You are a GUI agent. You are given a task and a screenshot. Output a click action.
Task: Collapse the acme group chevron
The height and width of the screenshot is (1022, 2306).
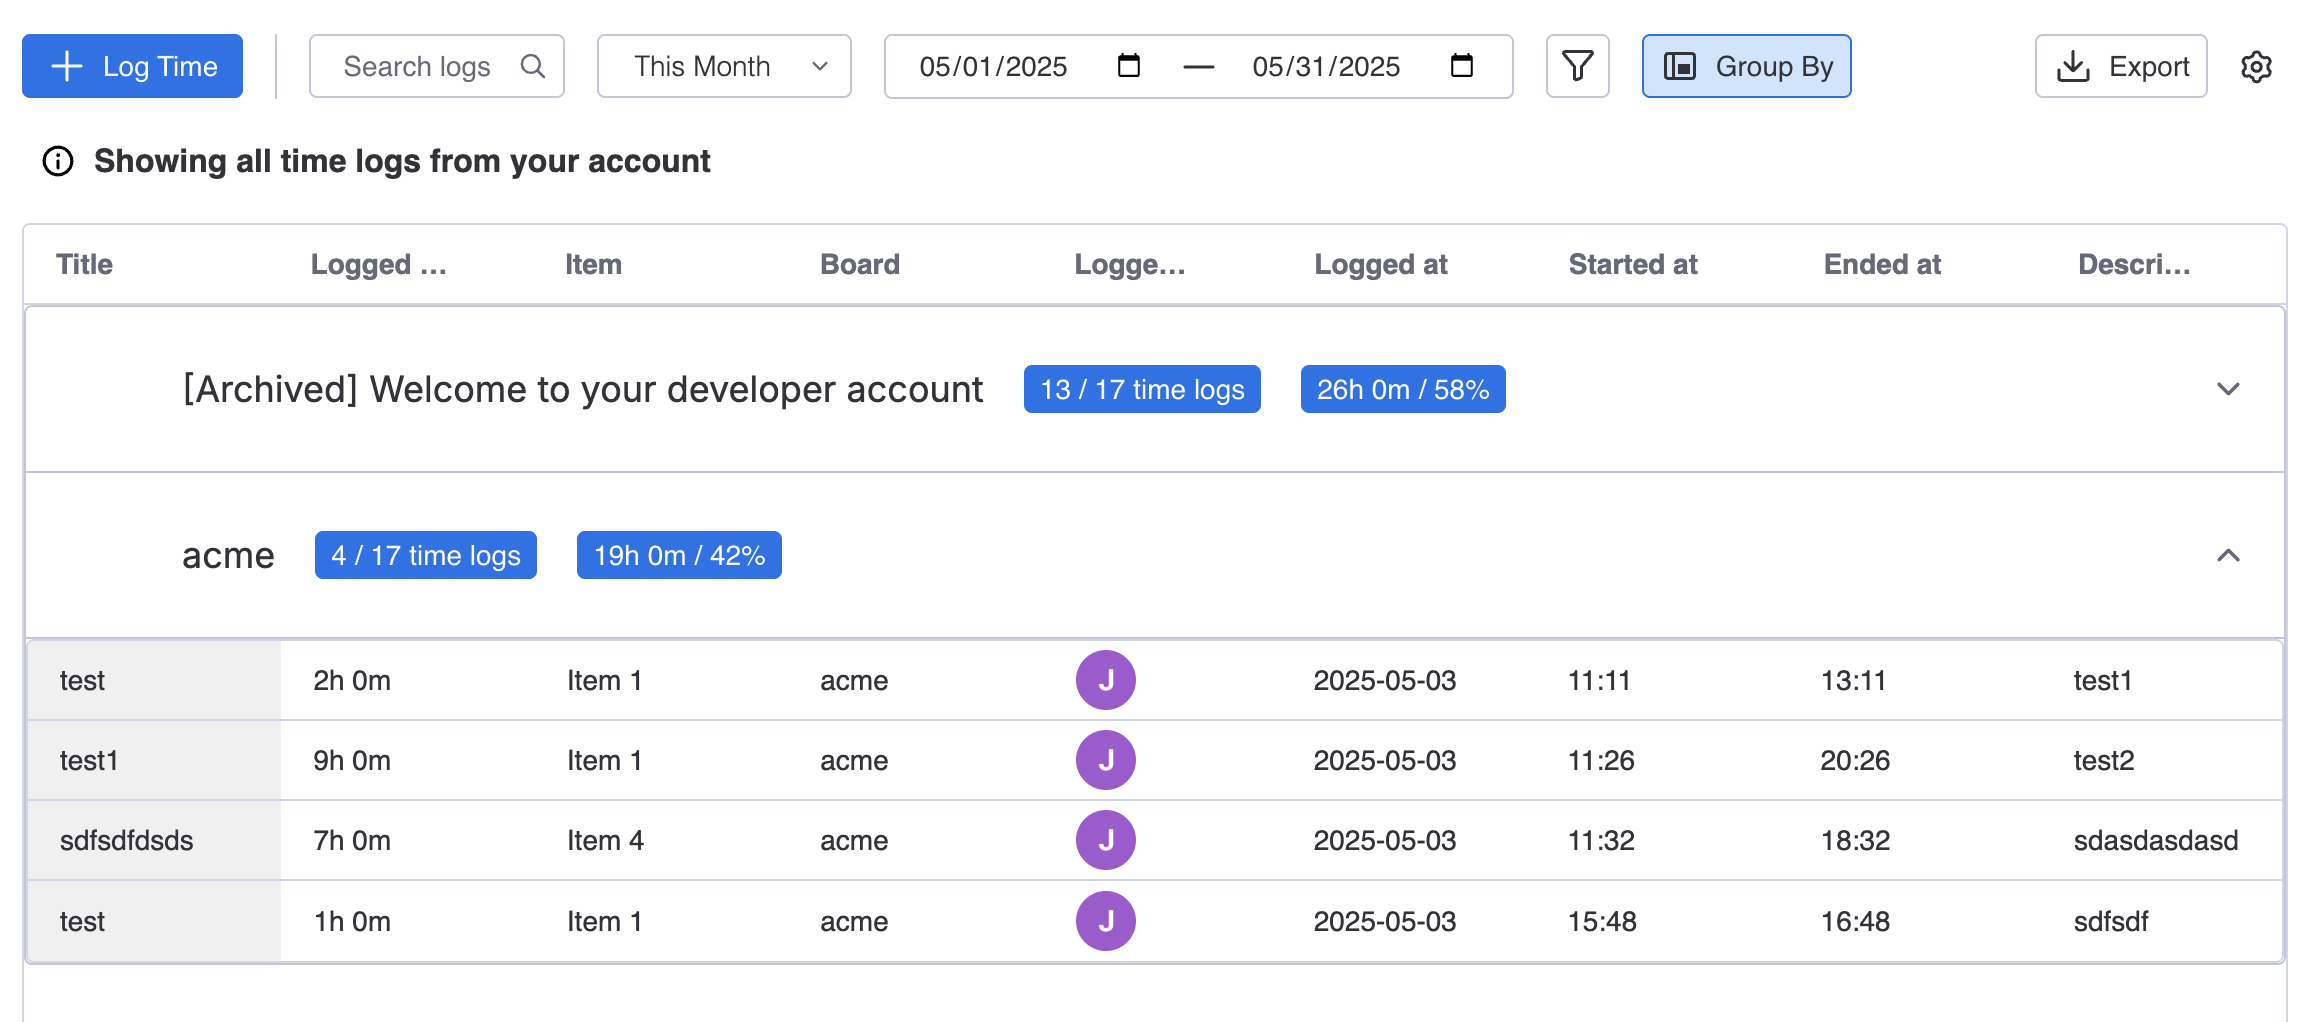point(2228,555)
